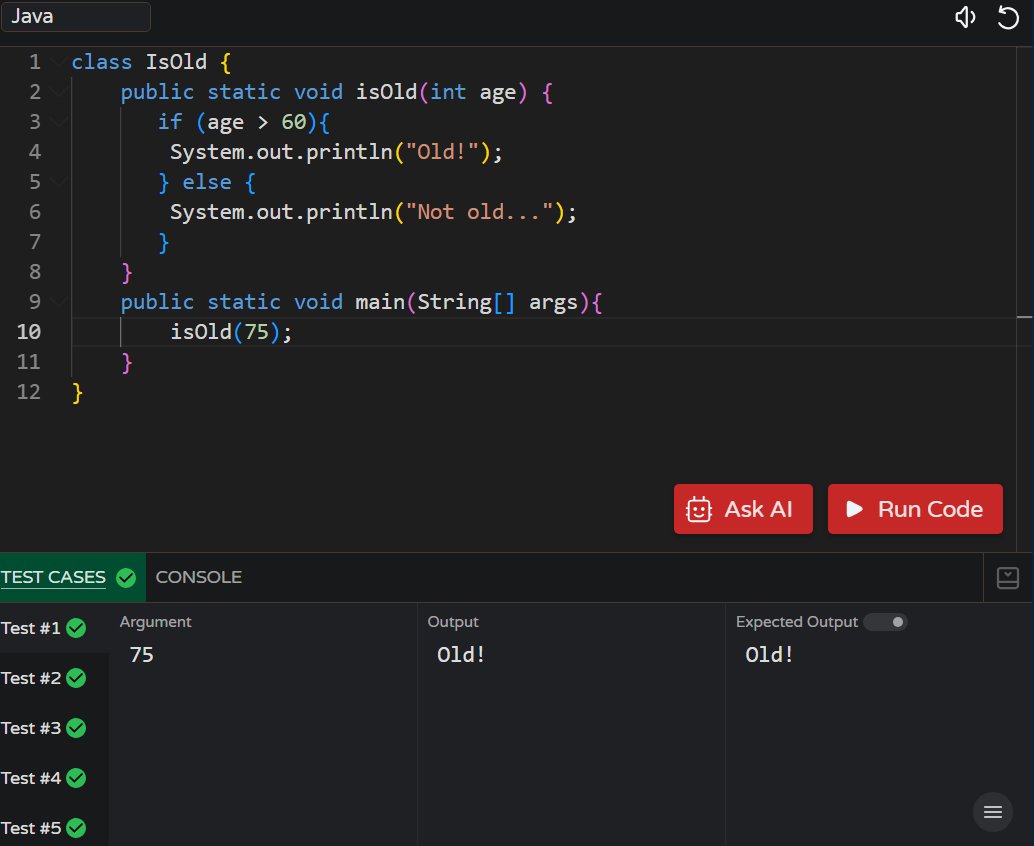1034x846 pixels.
Task: Mute sound using the speaker icon
Action: (x=963, y=17)
